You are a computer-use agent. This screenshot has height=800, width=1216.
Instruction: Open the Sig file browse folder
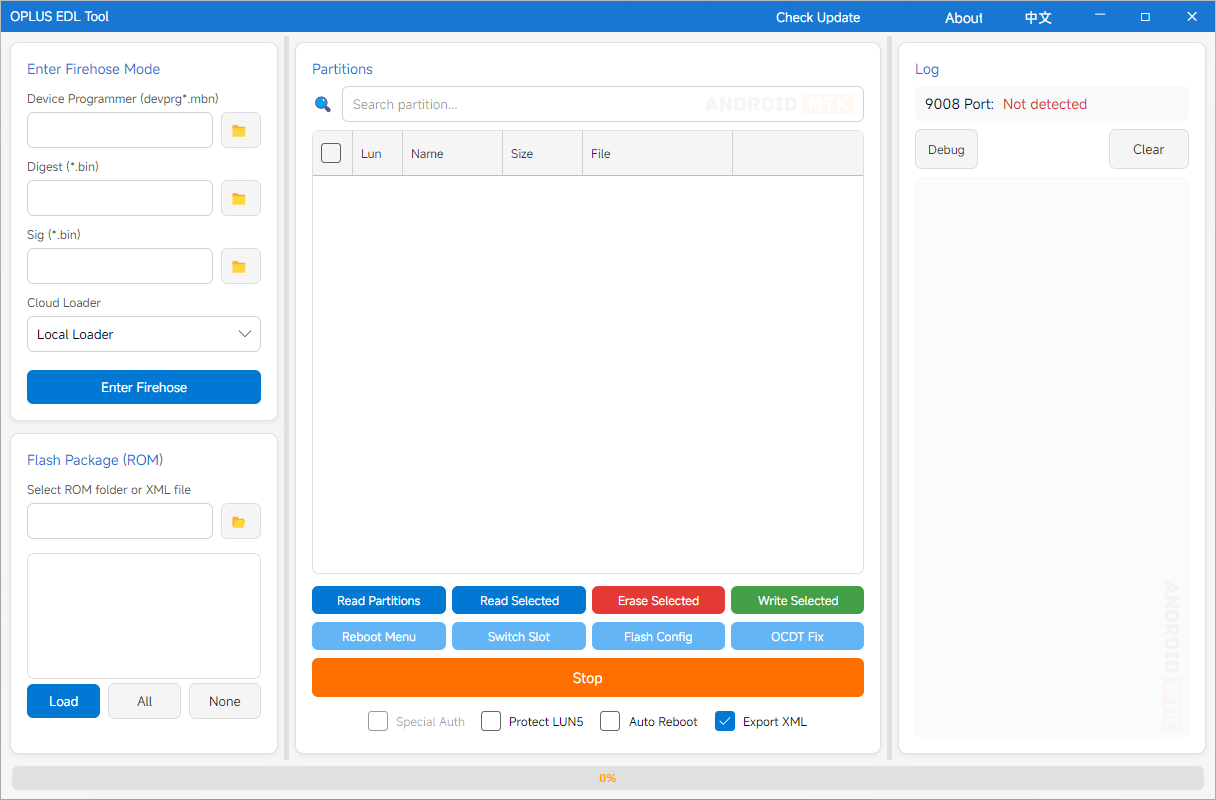240,266
